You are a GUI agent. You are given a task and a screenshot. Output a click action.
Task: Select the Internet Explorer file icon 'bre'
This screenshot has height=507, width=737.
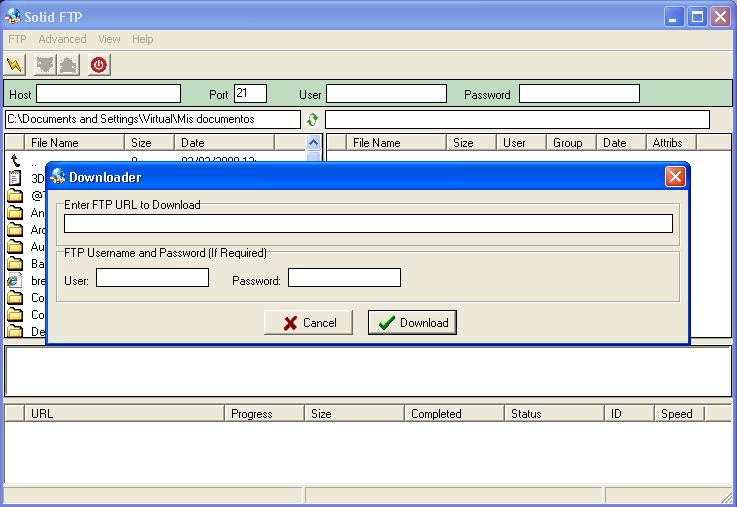(15, 281)
